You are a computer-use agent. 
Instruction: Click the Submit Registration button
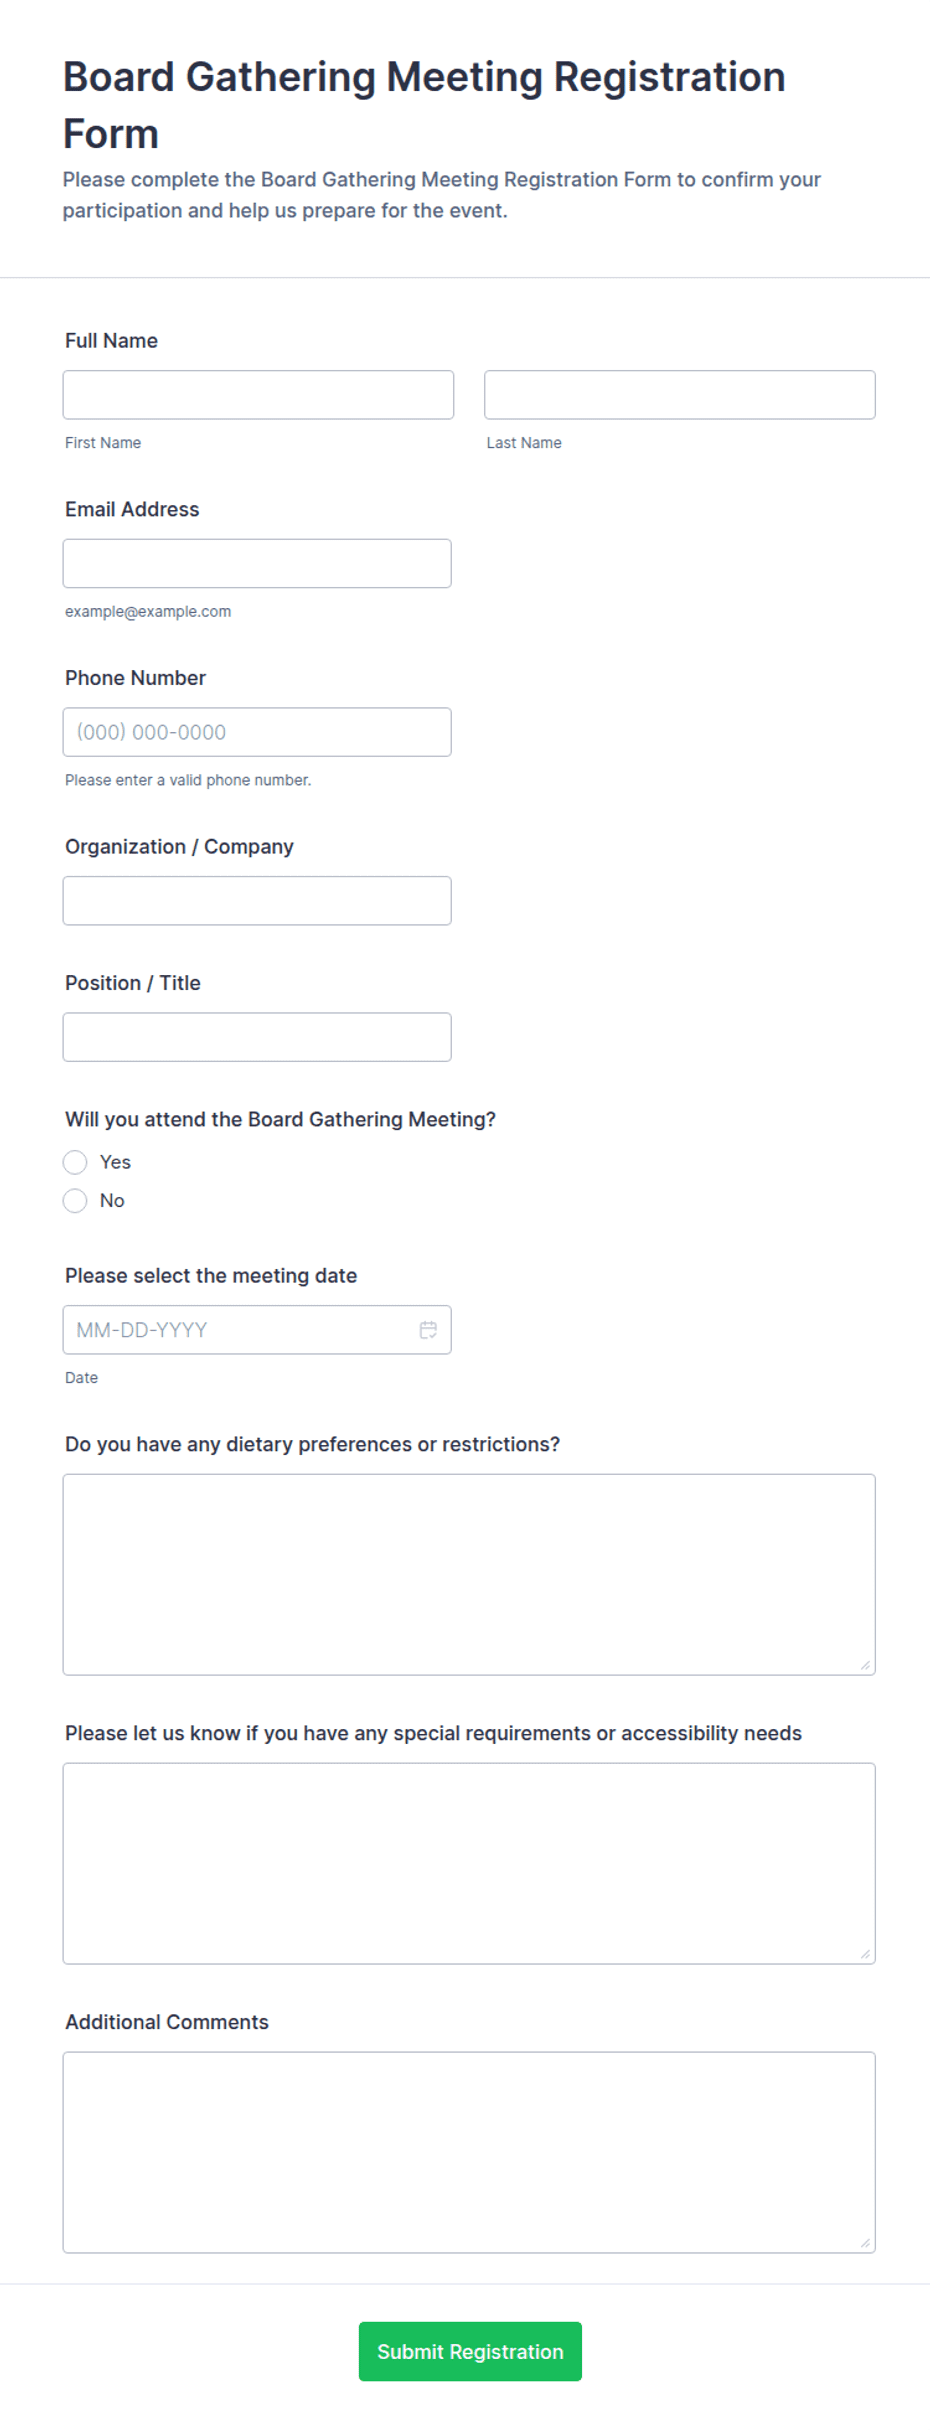point(470,2351)
